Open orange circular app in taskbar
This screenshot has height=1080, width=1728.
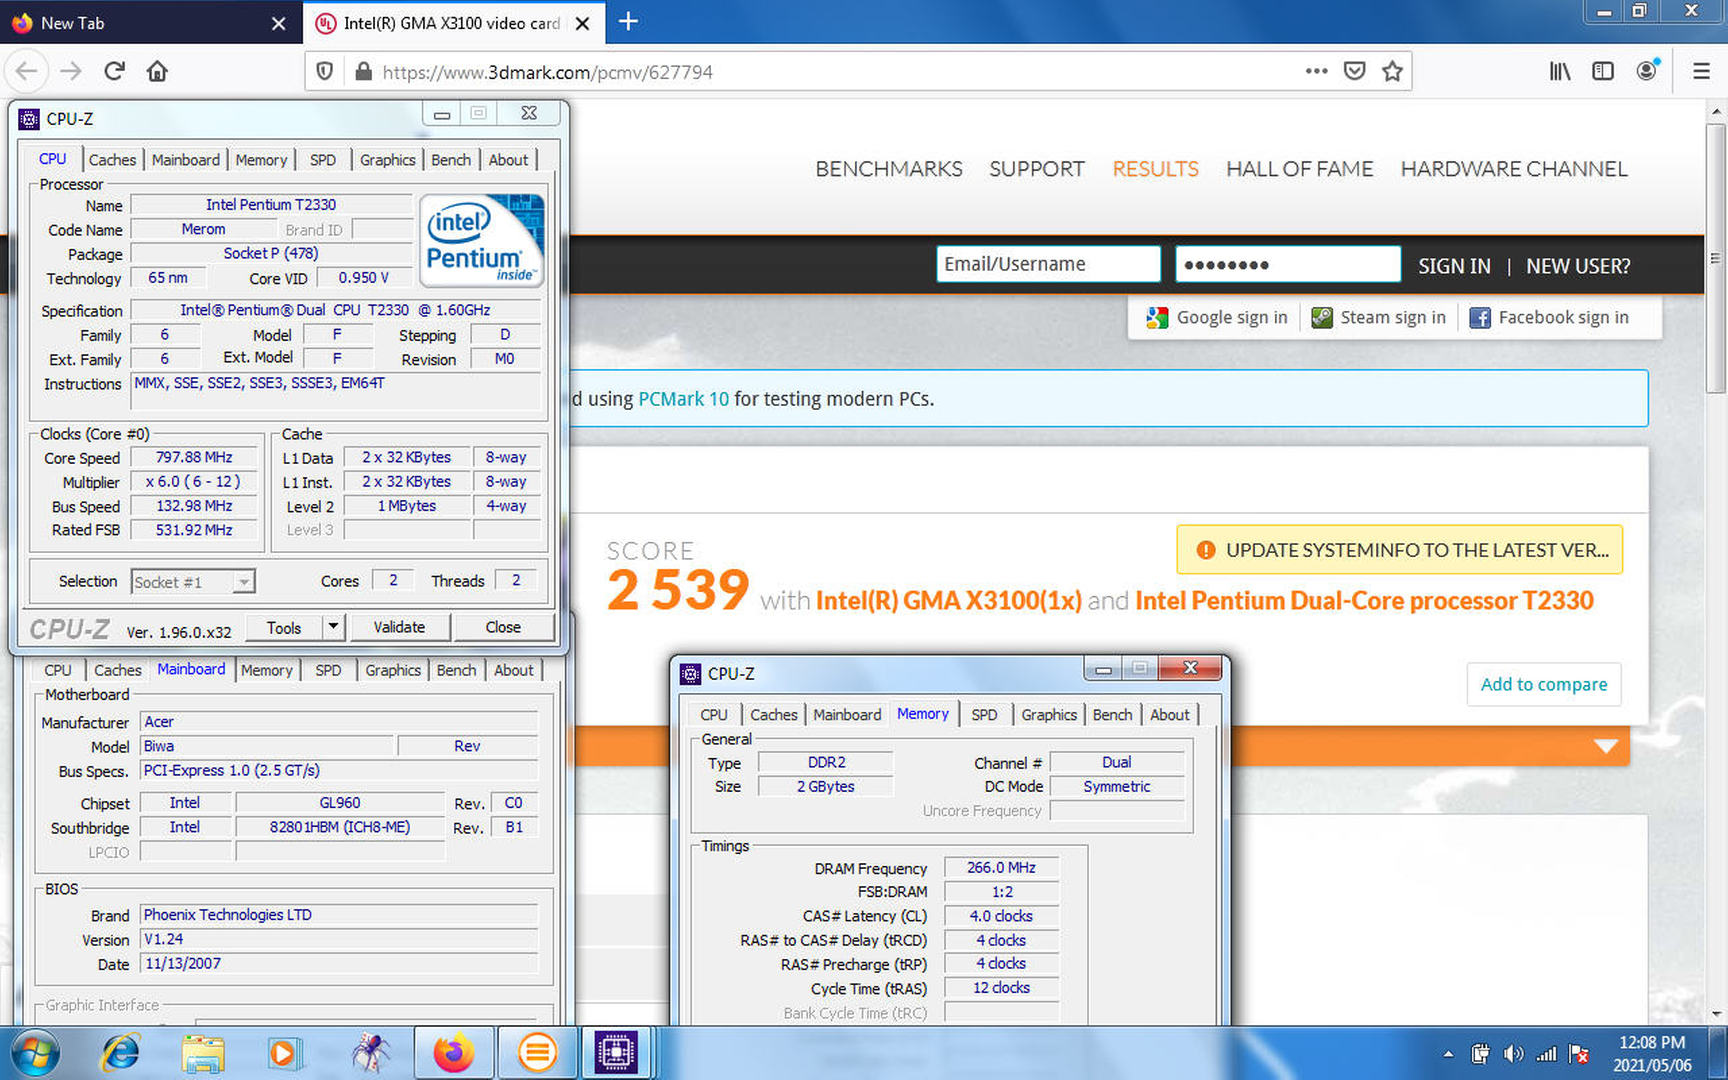pos(537,1053)
